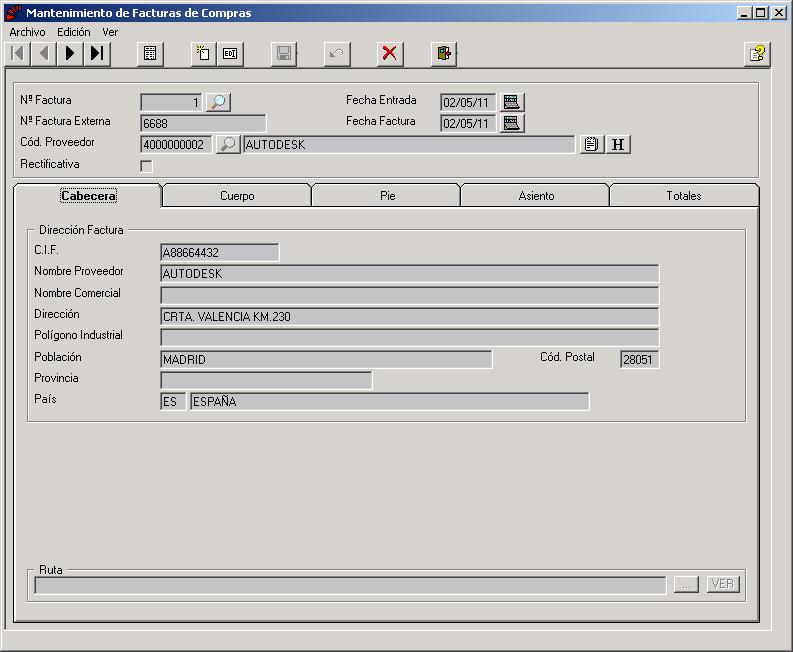
Task: Select the Cabecera tab
Action: [x=88, y=196]
